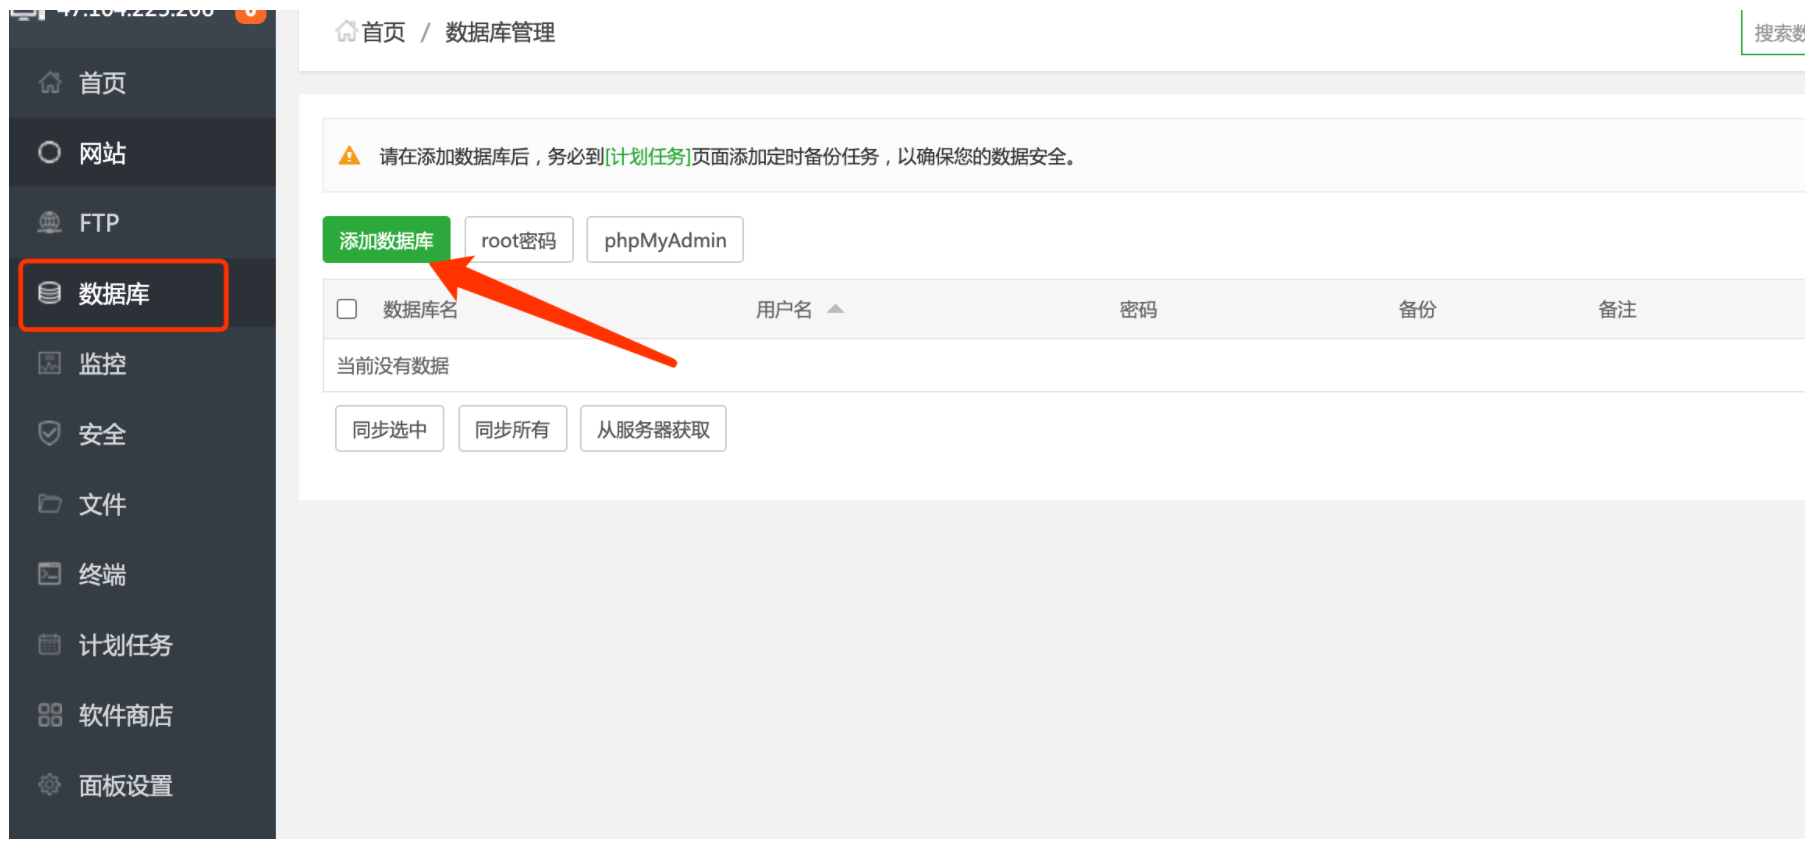Sort by 用户名 using the arrow
Image resolution: width=1808 pixels, height=844 pixels.
(836, 309)
